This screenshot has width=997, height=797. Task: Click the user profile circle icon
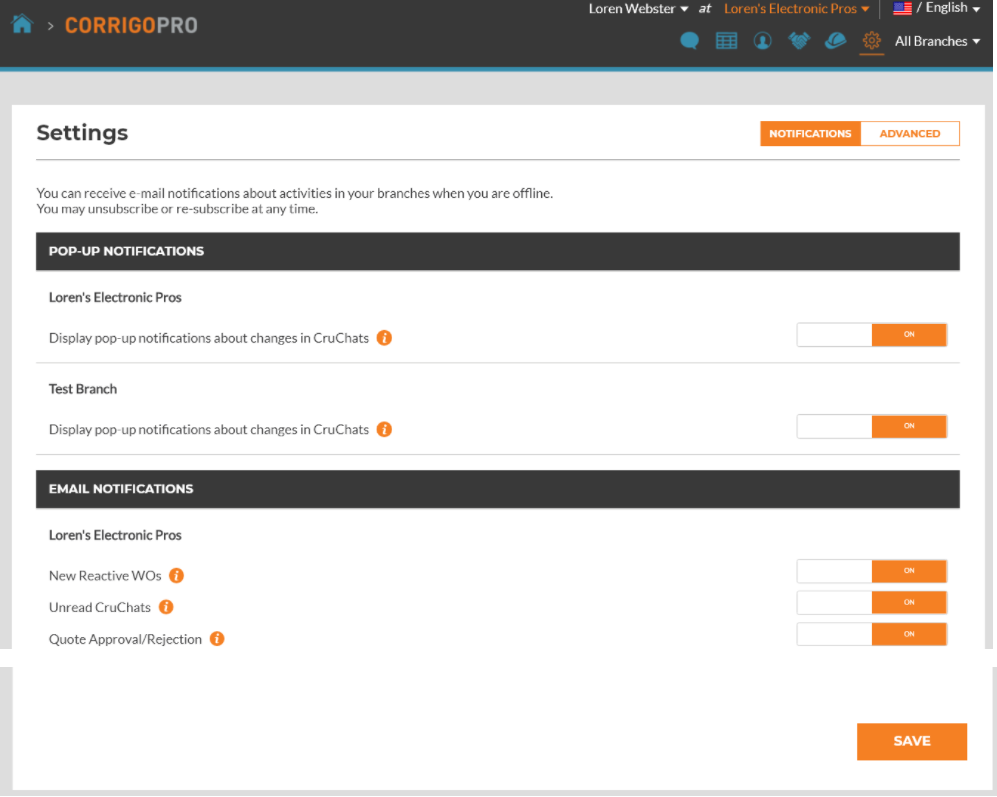point(762,41)
